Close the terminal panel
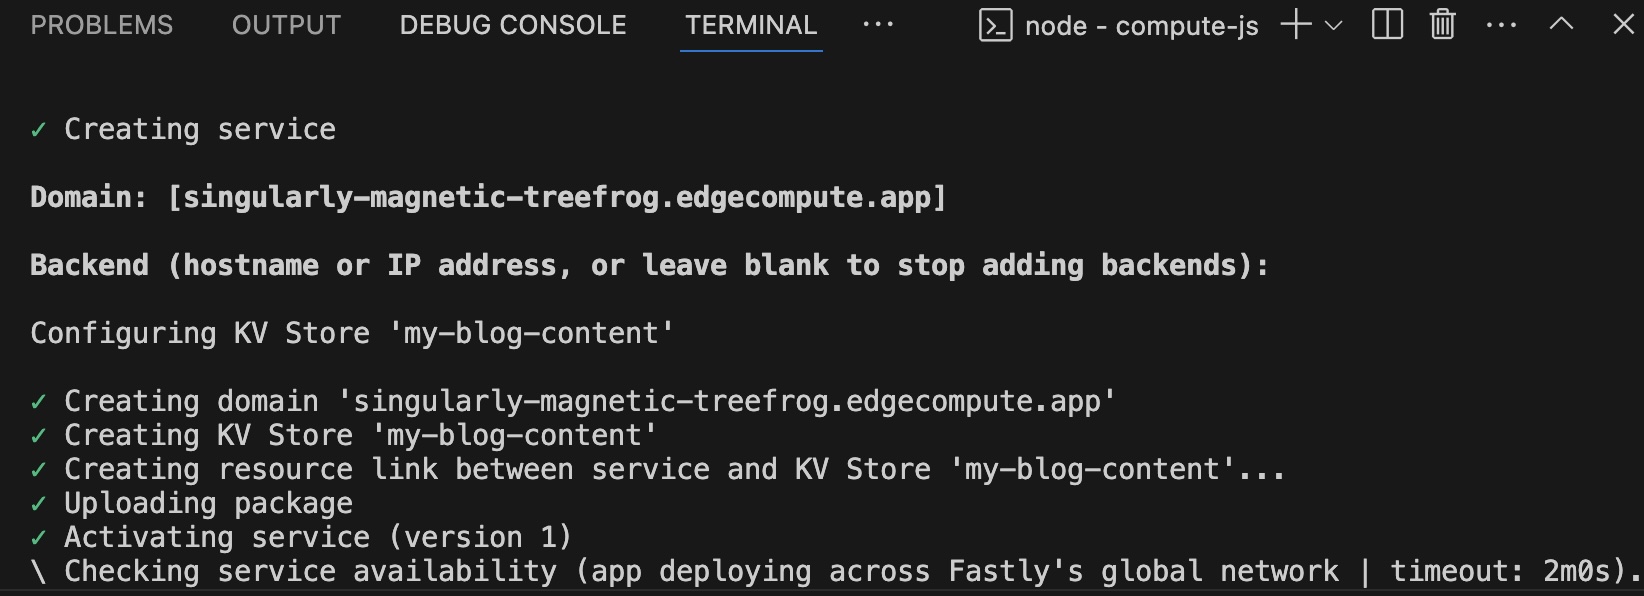Screen dimensions: 1644x596 (x=1622, y=25)
